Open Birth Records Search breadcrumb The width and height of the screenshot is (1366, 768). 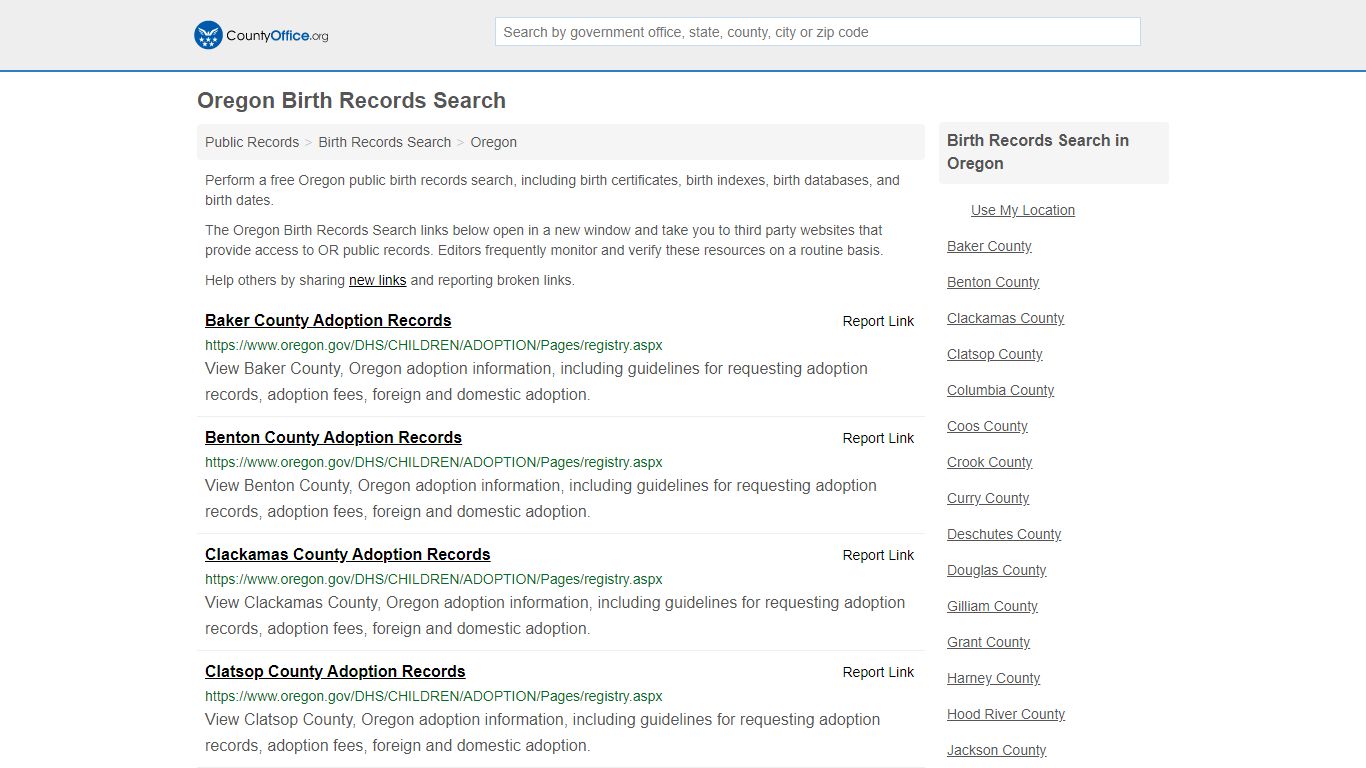point(384,142)
